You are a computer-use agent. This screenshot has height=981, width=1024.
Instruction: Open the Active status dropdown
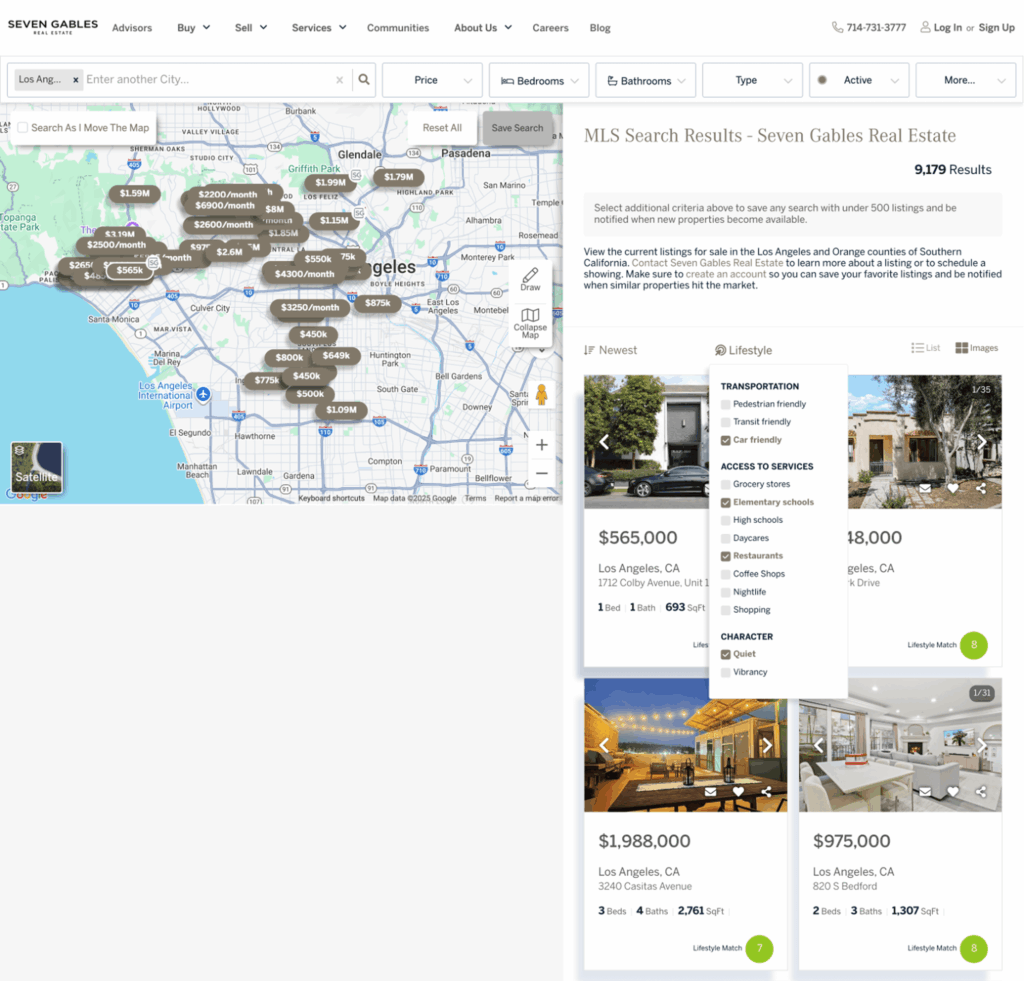(859, 80)
